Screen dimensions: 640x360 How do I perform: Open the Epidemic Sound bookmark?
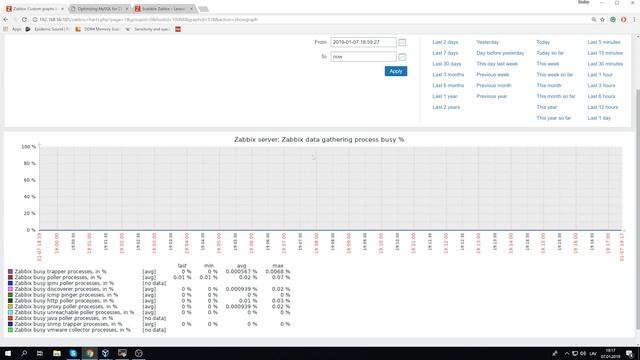[x=47, y=29]
